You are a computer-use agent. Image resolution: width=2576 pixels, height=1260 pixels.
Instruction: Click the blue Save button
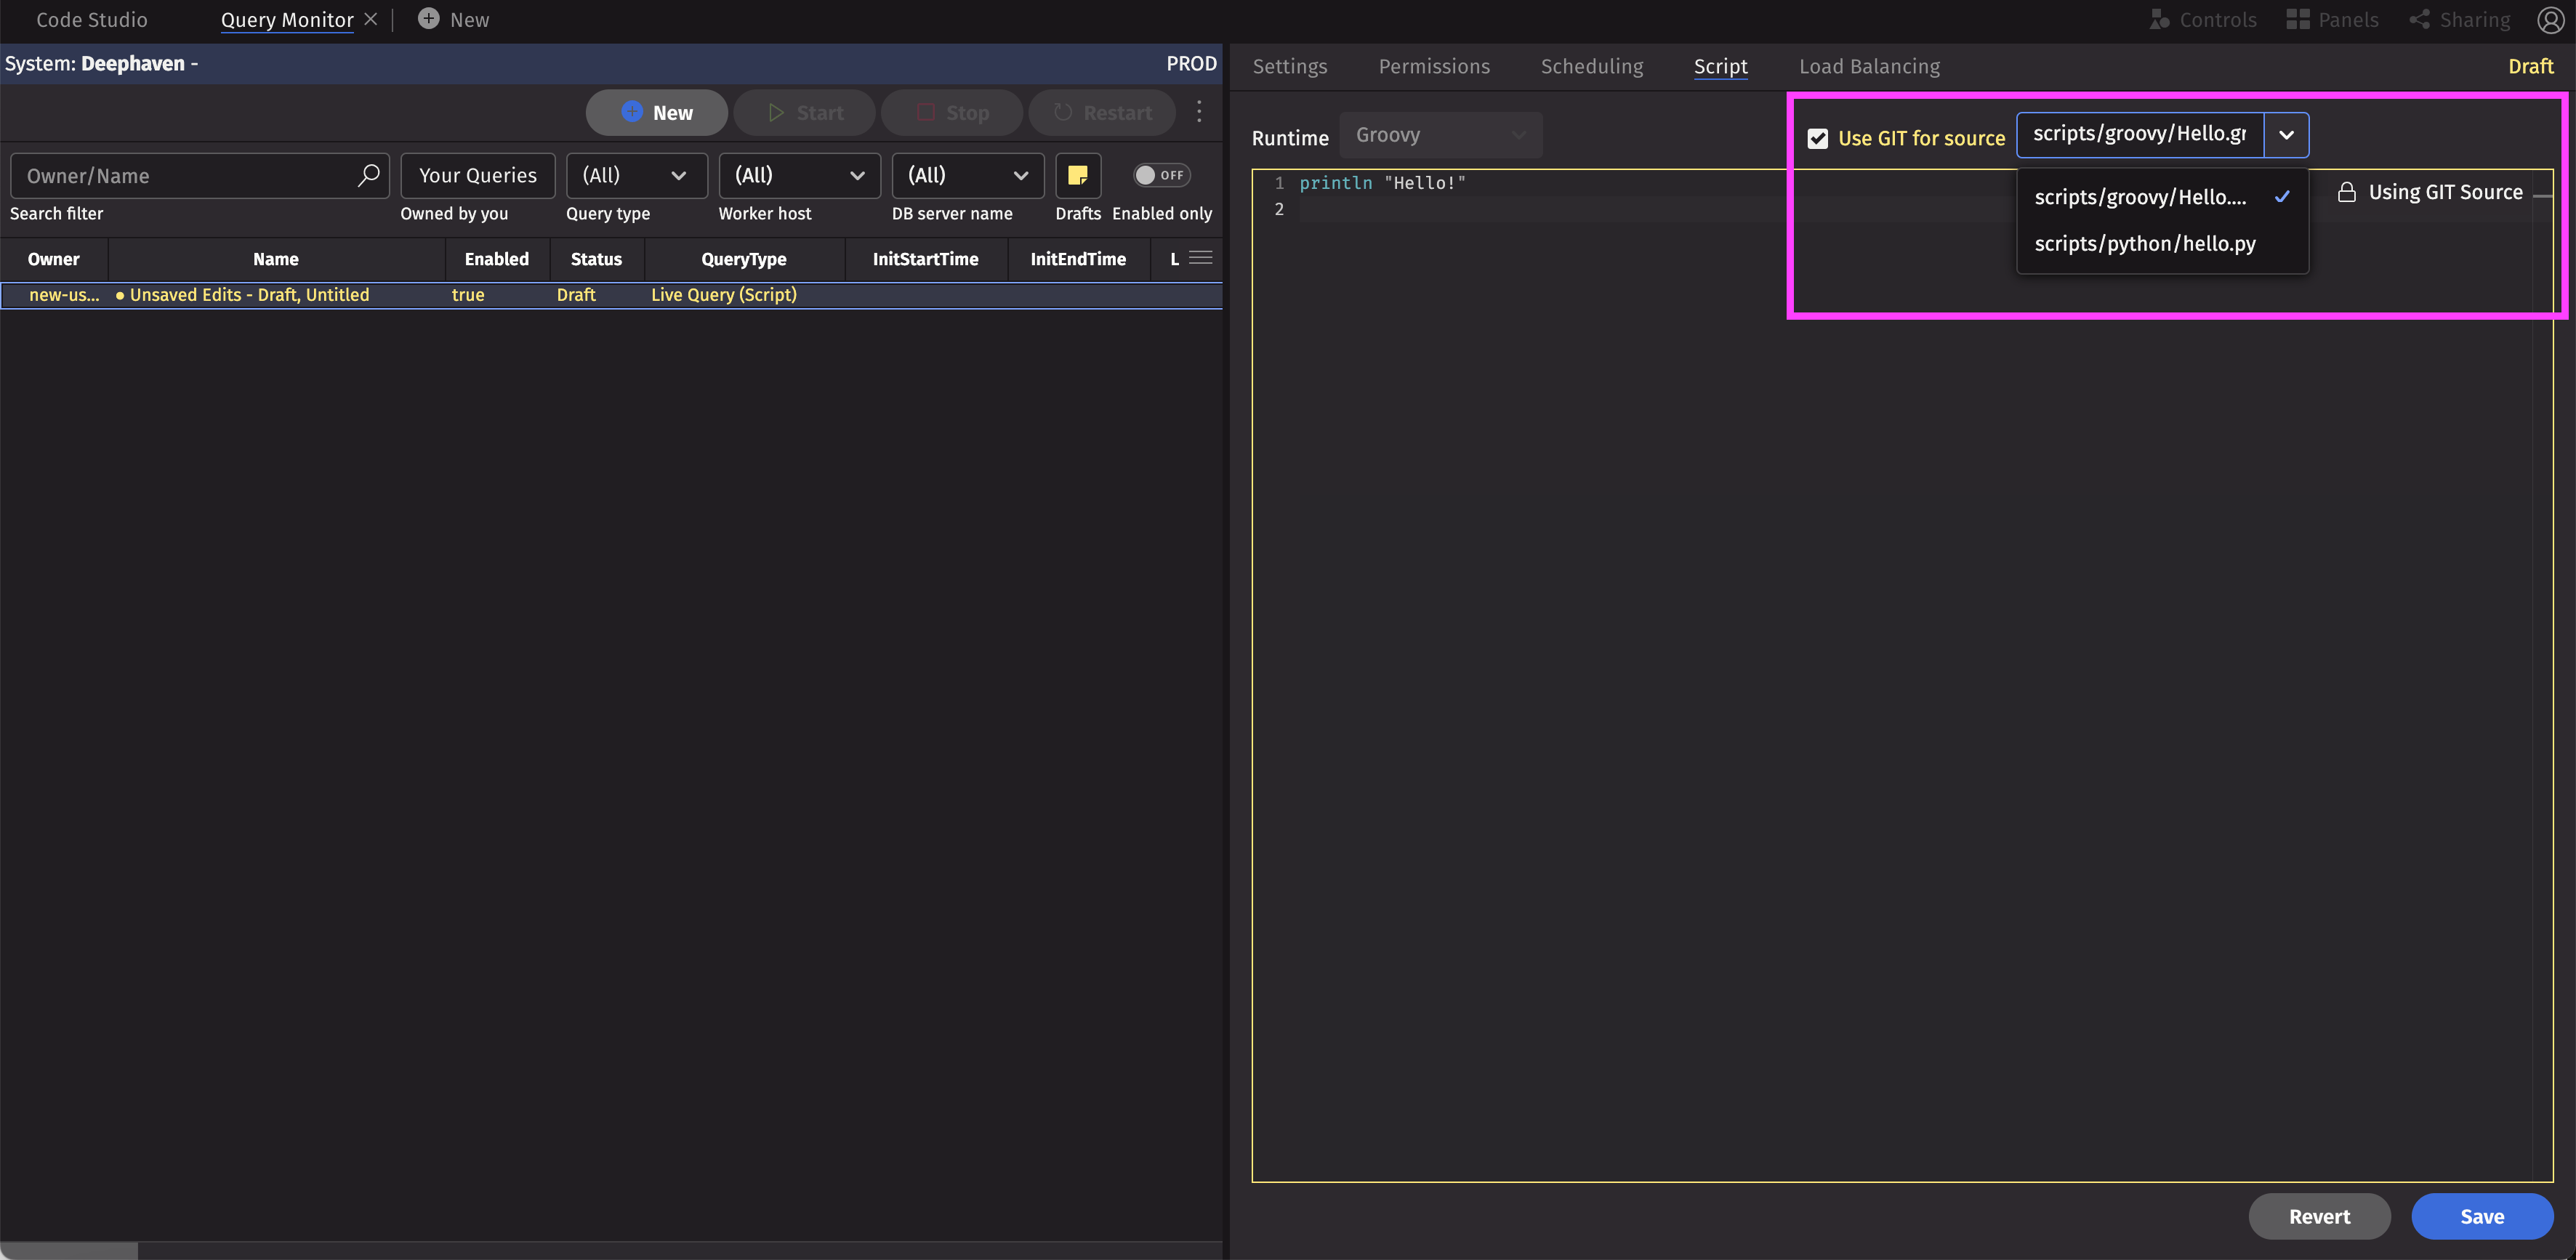click(x=2481, y=1216)
